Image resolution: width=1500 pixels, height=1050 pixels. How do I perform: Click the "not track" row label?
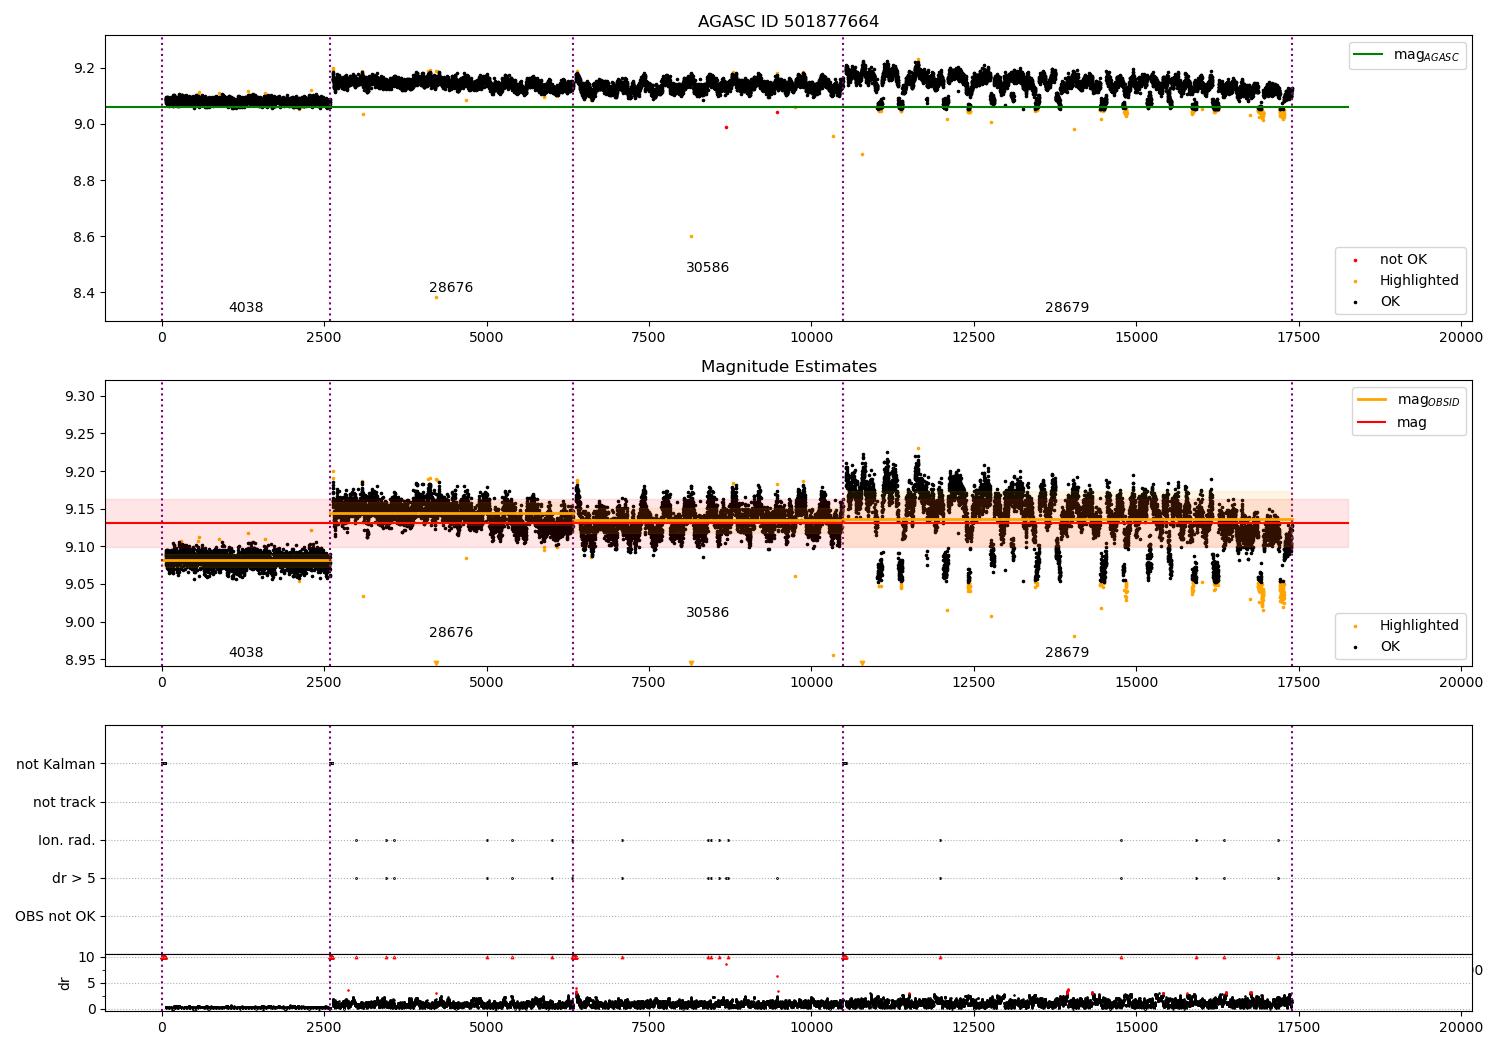click(64, 803)
